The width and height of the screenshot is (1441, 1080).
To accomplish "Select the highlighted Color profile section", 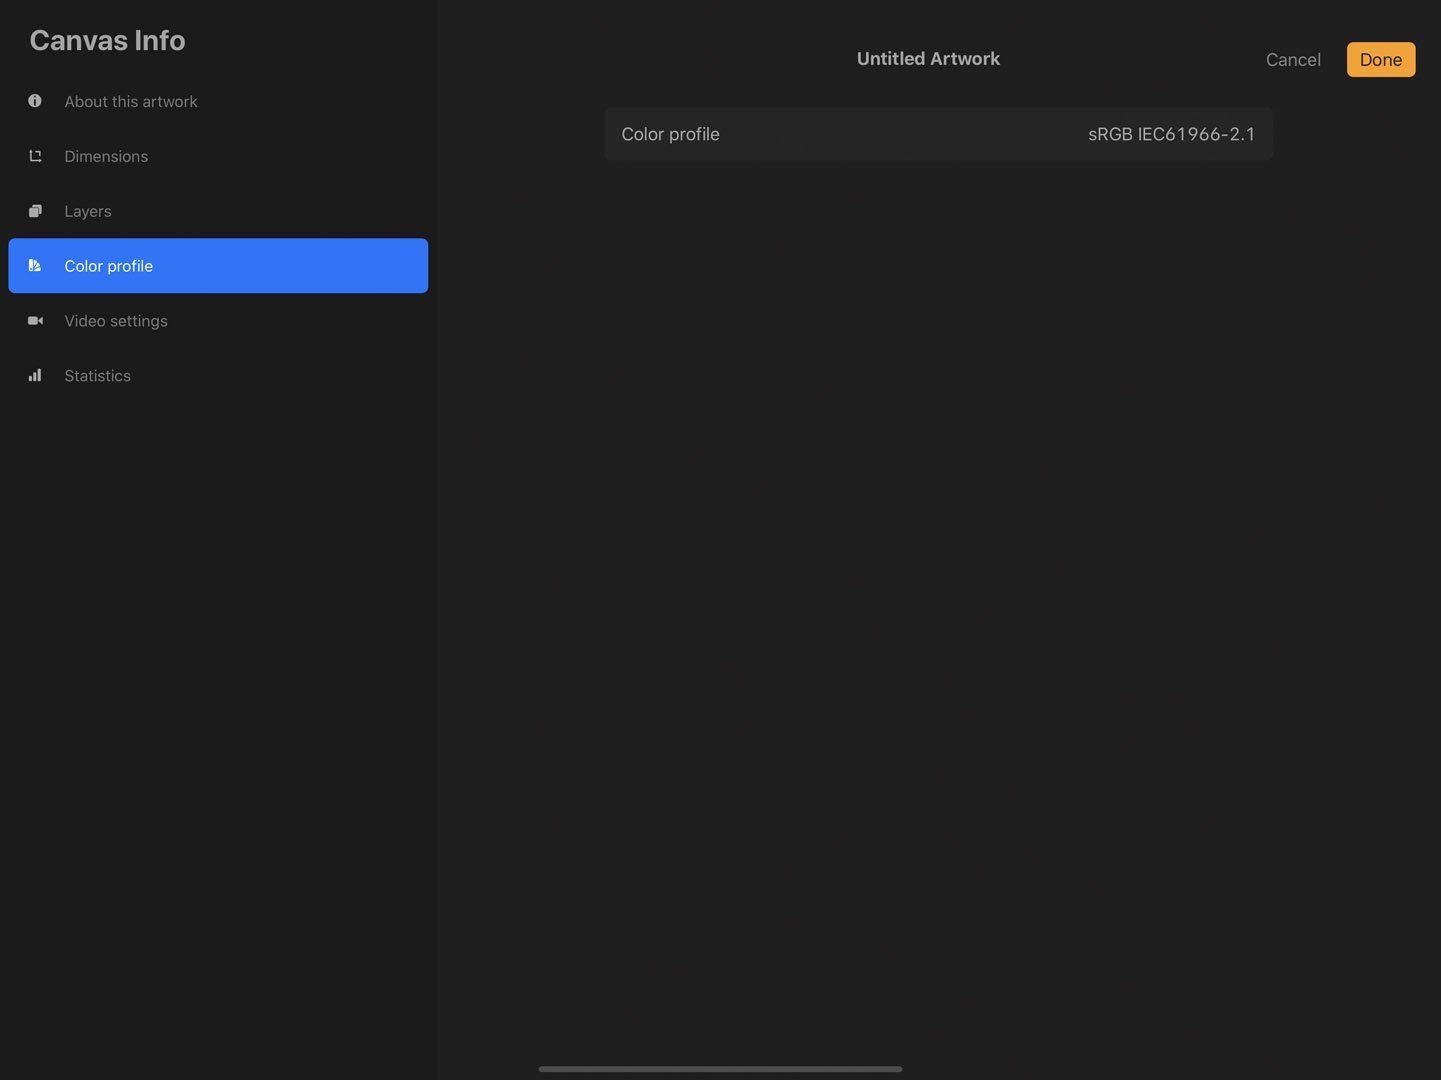I will (108, 266).
